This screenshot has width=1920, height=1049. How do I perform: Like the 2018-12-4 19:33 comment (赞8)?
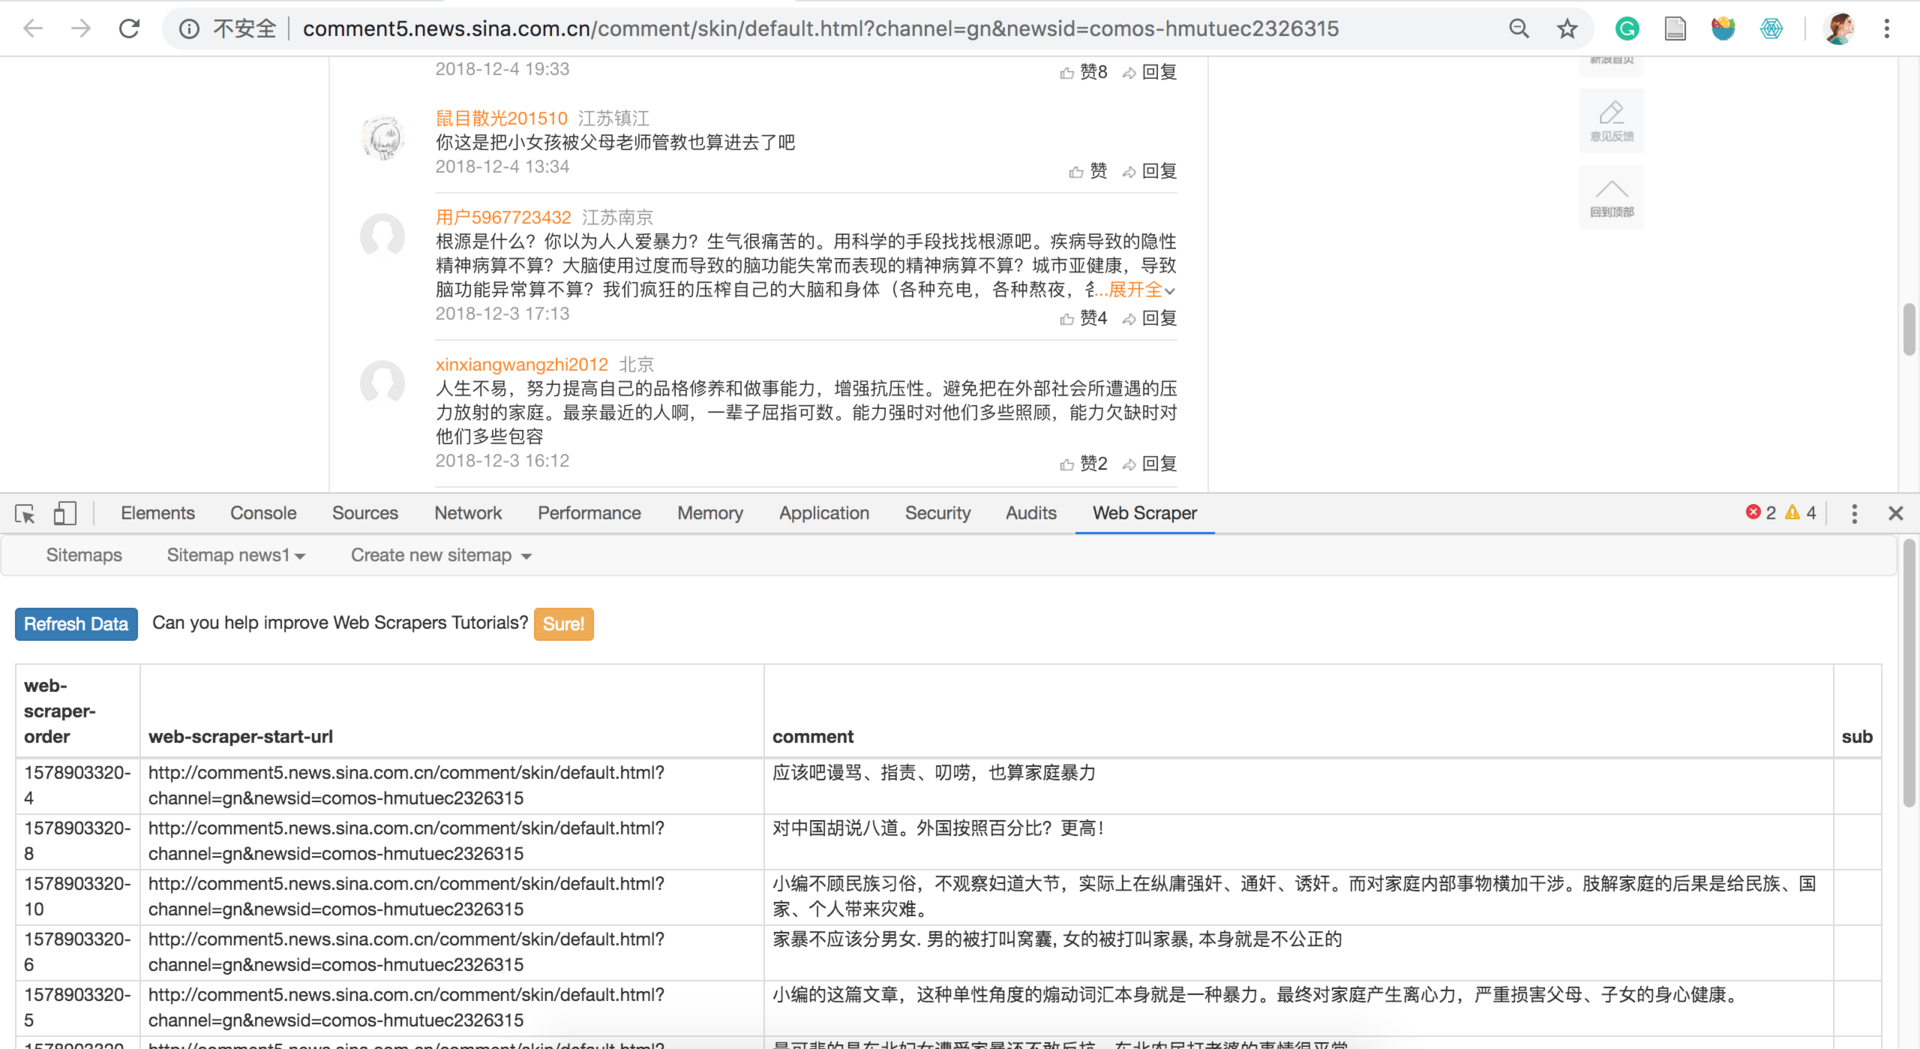tap(1084, 72)
